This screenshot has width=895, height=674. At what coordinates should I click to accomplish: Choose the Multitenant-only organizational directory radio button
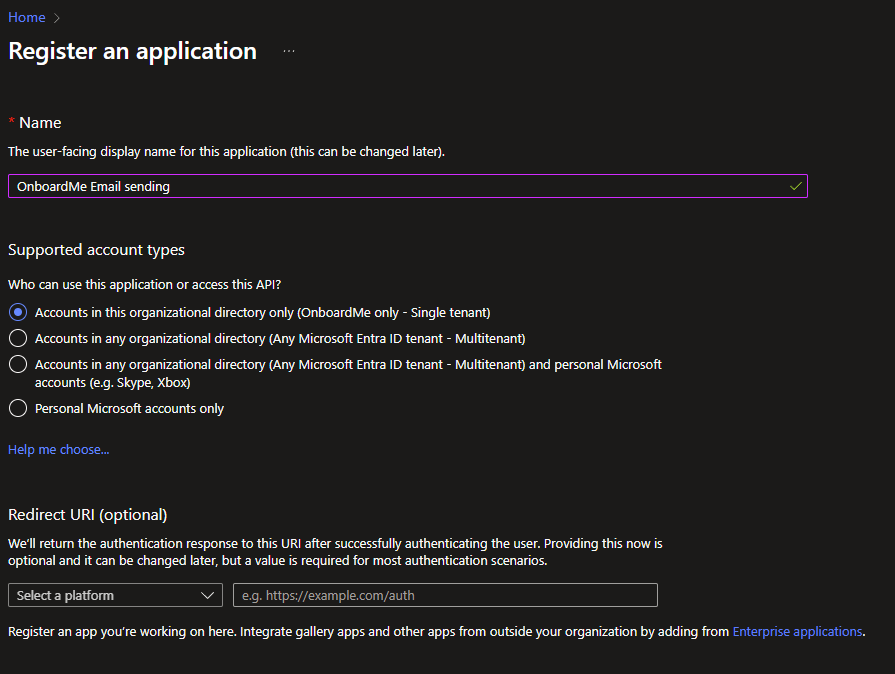coord(18,338)
